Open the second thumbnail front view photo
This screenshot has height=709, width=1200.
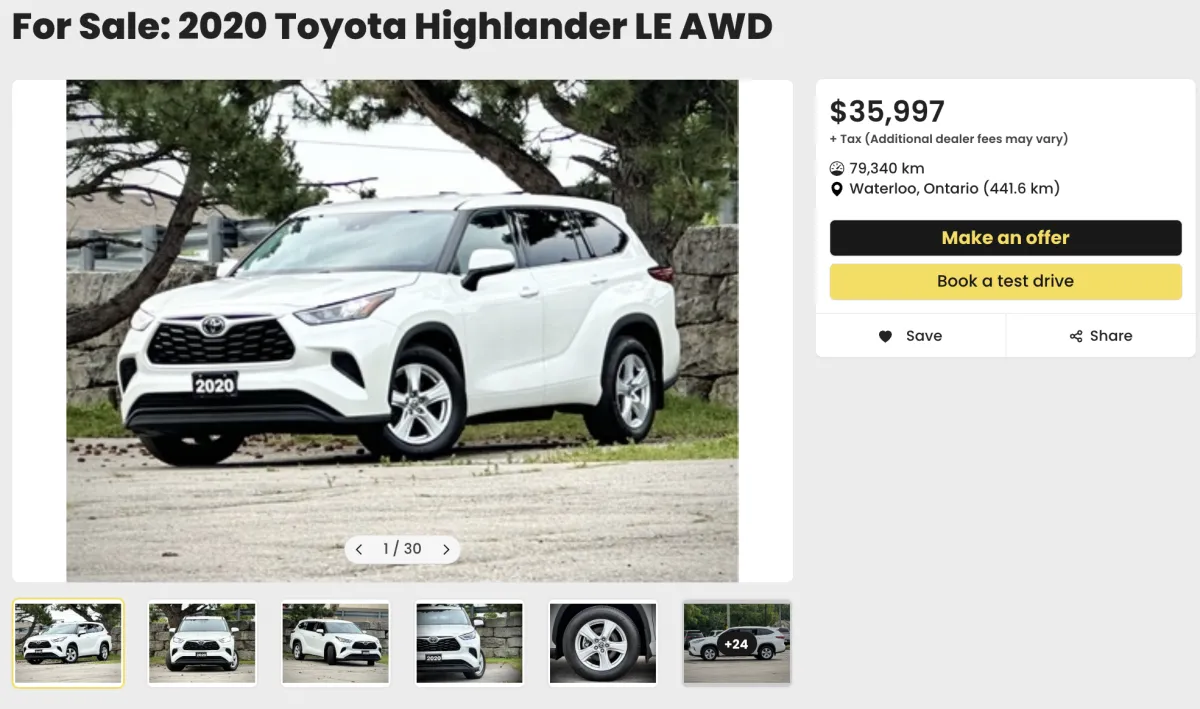(x=202, y=643)
